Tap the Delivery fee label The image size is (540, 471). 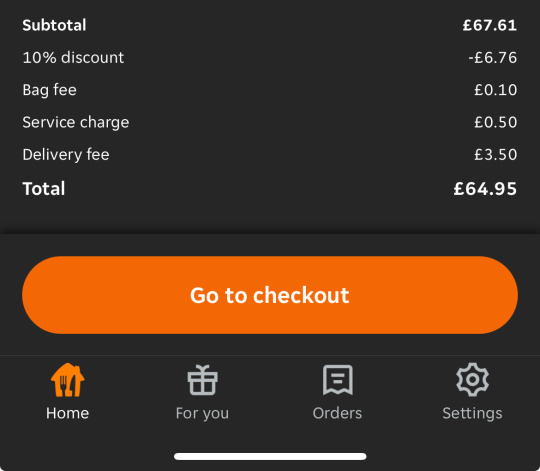pyautogui.click(x=66, y=155)
